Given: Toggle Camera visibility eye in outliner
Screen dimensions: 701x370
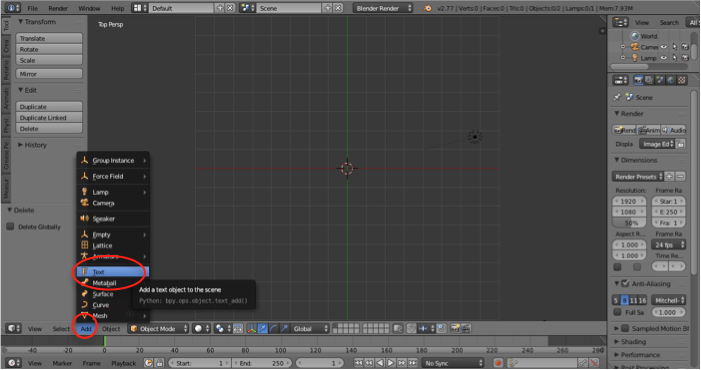Looking at the screenshot, I should coord(664,47).
